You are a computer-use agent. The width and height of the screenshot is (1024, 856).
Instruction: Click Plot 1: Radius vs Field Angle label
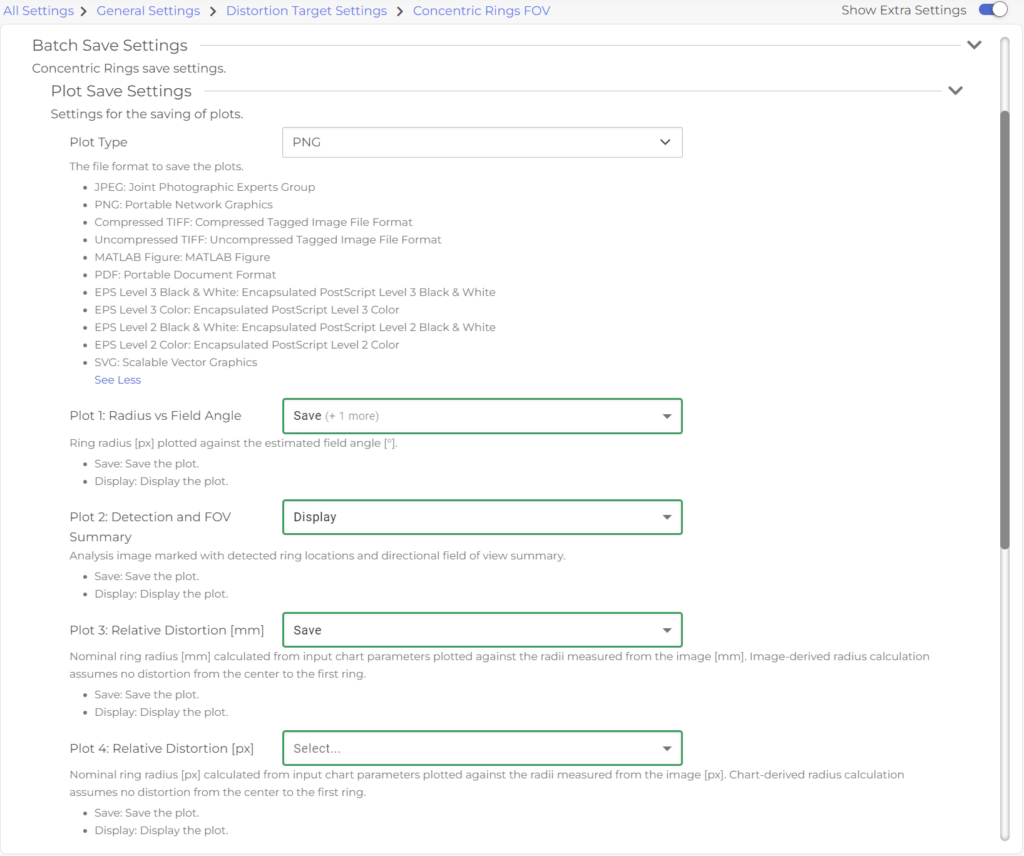pos(155,416)
